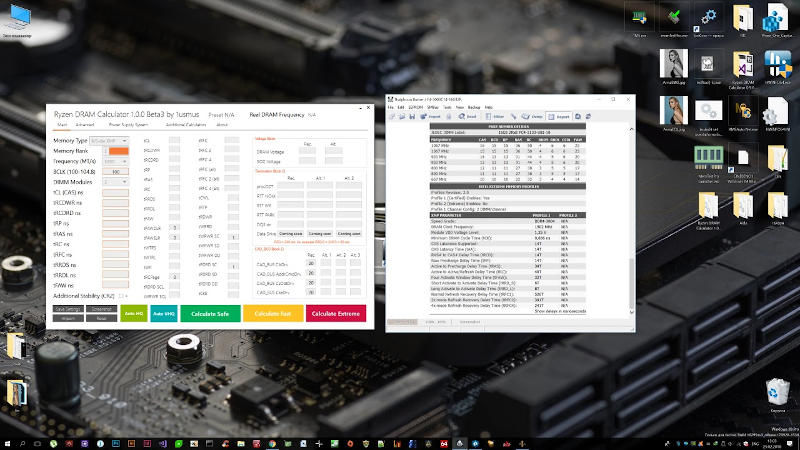Open the Edit menu in Thaiphoon Burner
The image size is (800, 450).
click(x=401, y=108)
